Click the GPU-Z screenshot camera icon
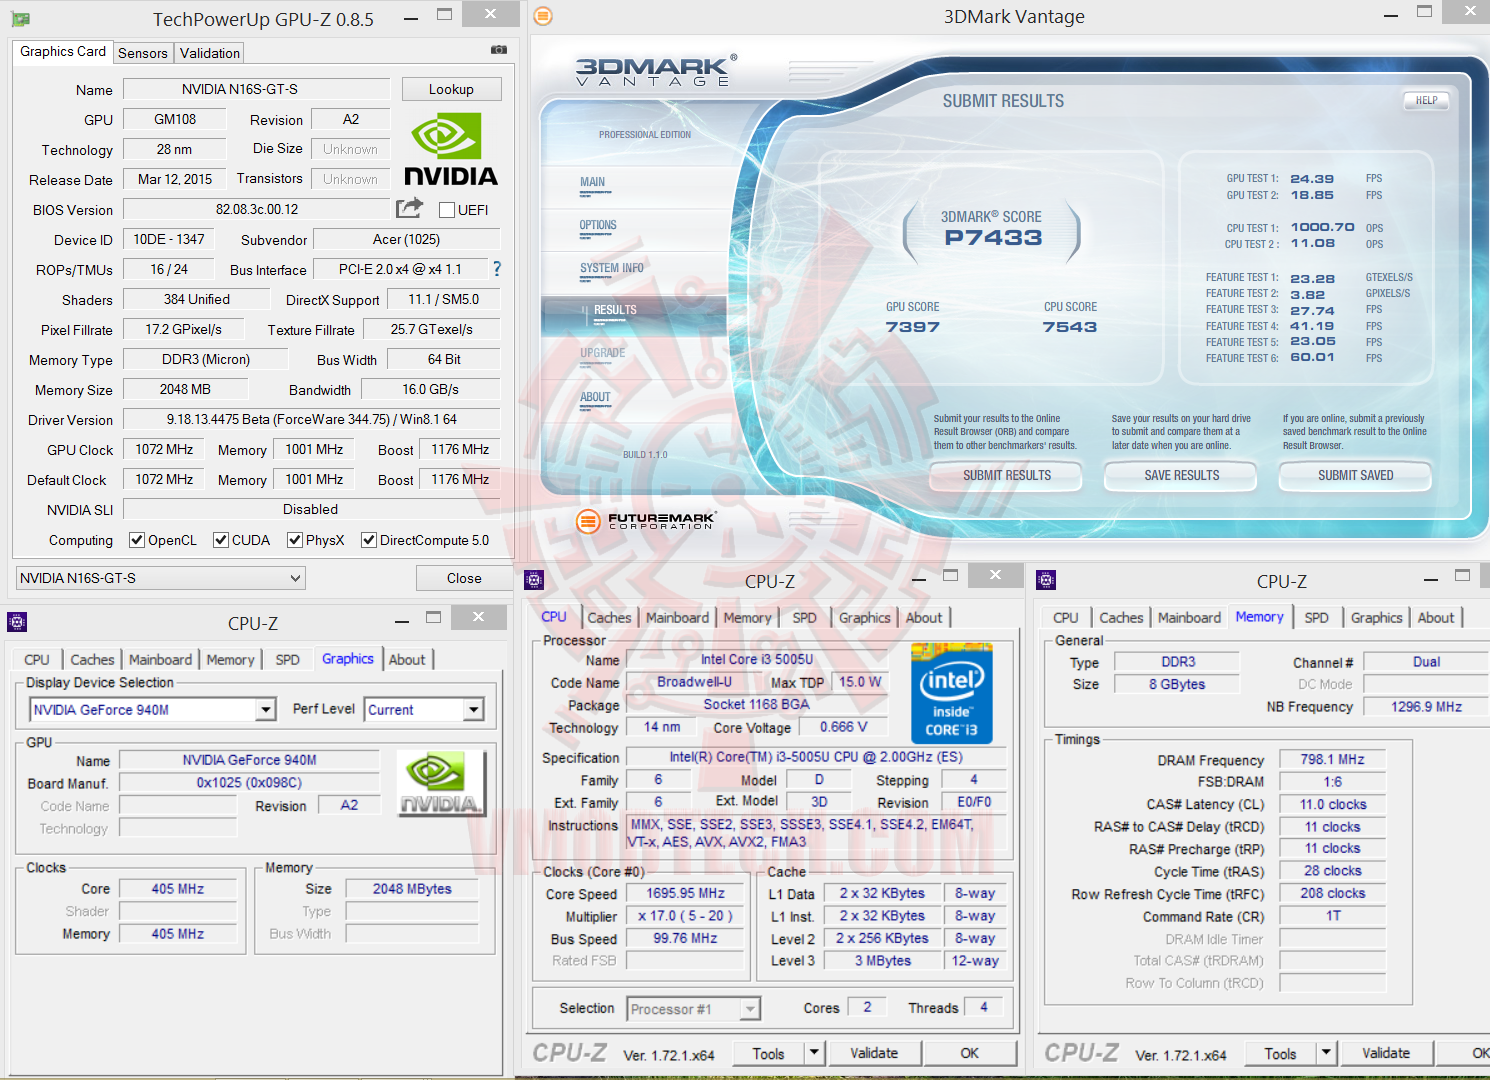Screen dimensions: 1490x1080 [x=498, y=49]
